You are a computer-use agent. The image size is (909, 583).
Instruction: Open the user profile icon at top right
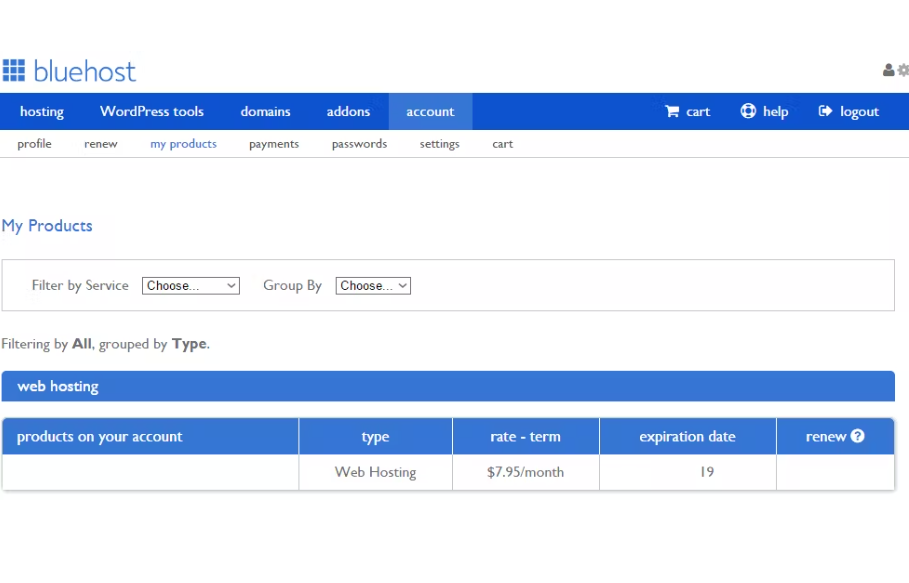[x=888, y=70]
